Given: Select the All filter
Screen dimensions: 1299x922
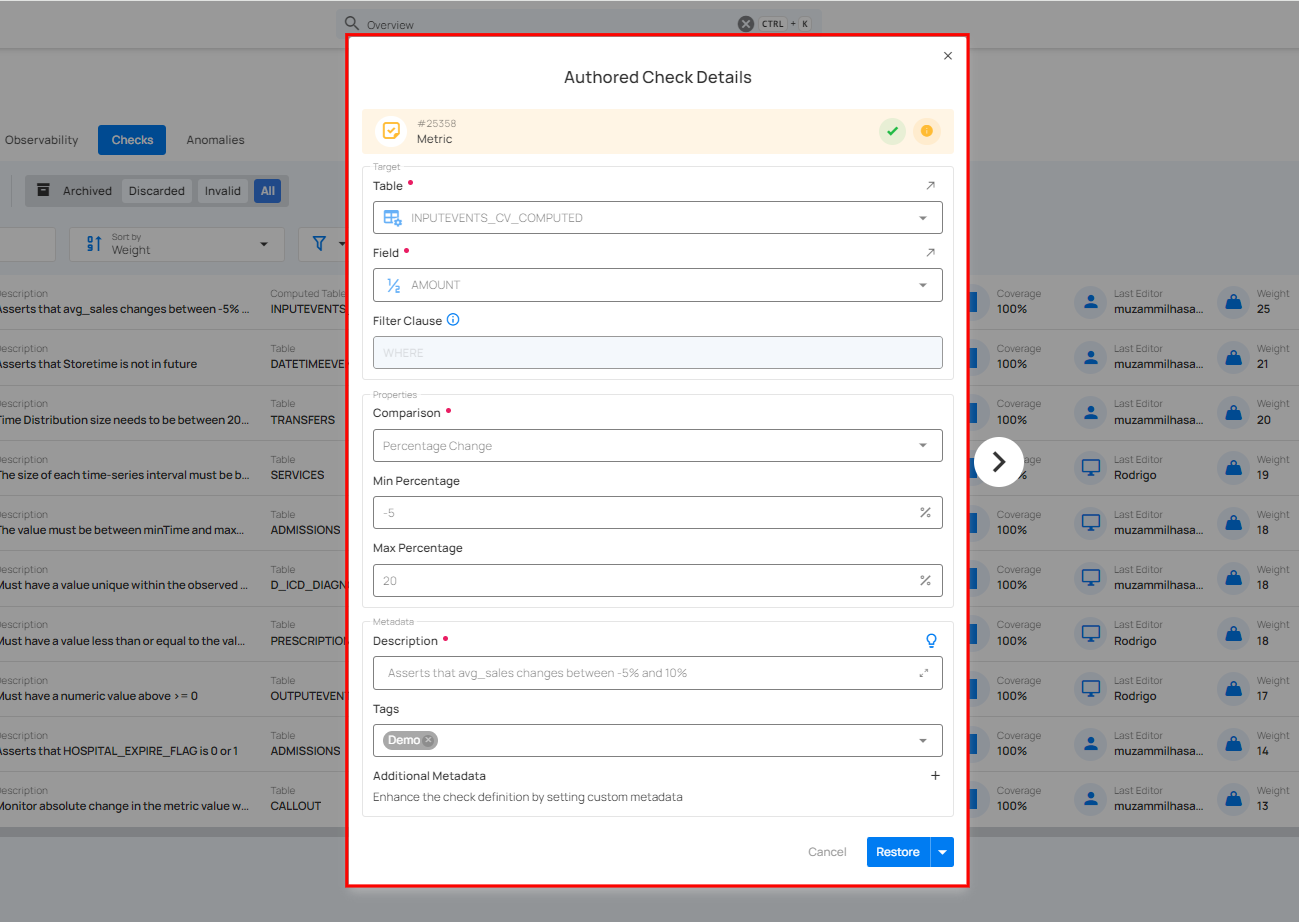Looking at the screenshot, I should [268, 191].
